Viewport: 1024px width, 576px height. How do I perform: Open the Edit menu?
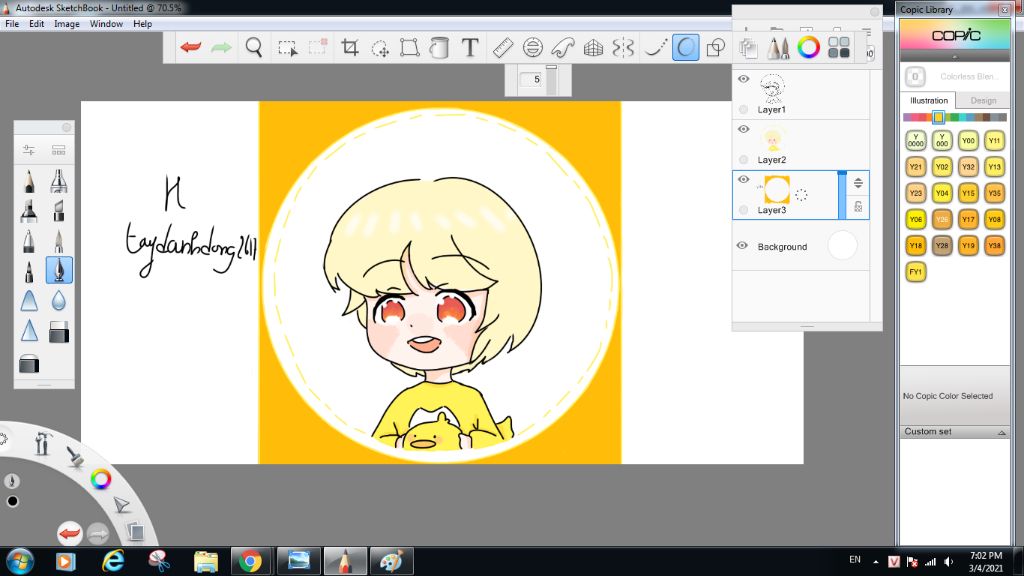tap(37, 24)
